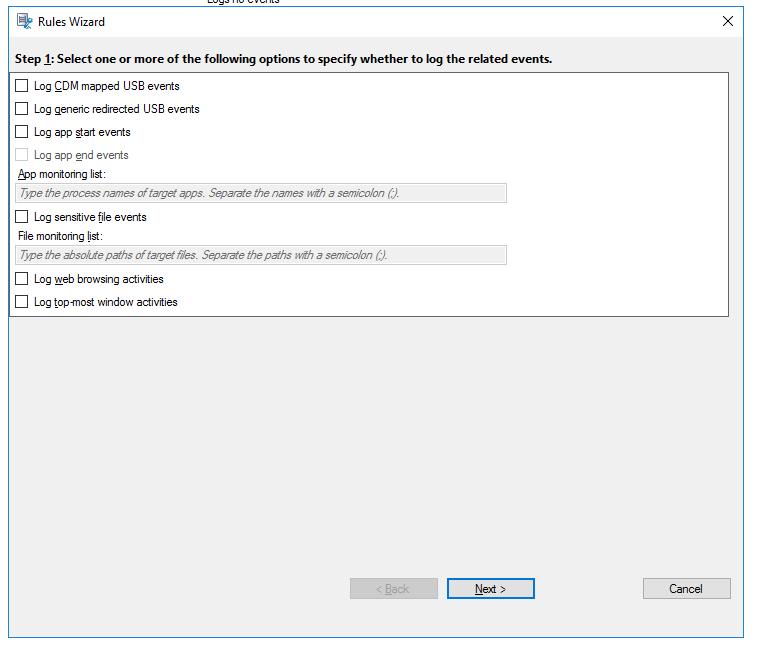Focus the app process names input field
Screen dimensions: 784x648
(x=262, y=193)
